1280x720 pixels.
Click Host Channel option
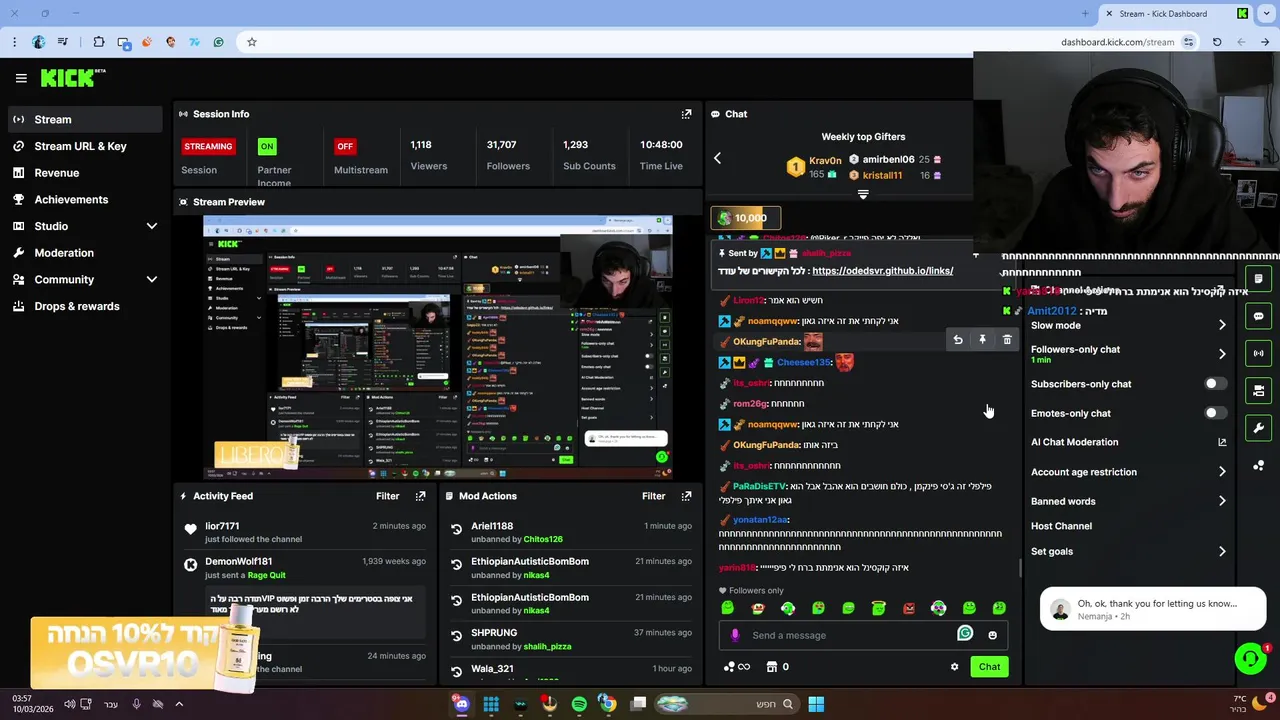(x=1061, y=526)
